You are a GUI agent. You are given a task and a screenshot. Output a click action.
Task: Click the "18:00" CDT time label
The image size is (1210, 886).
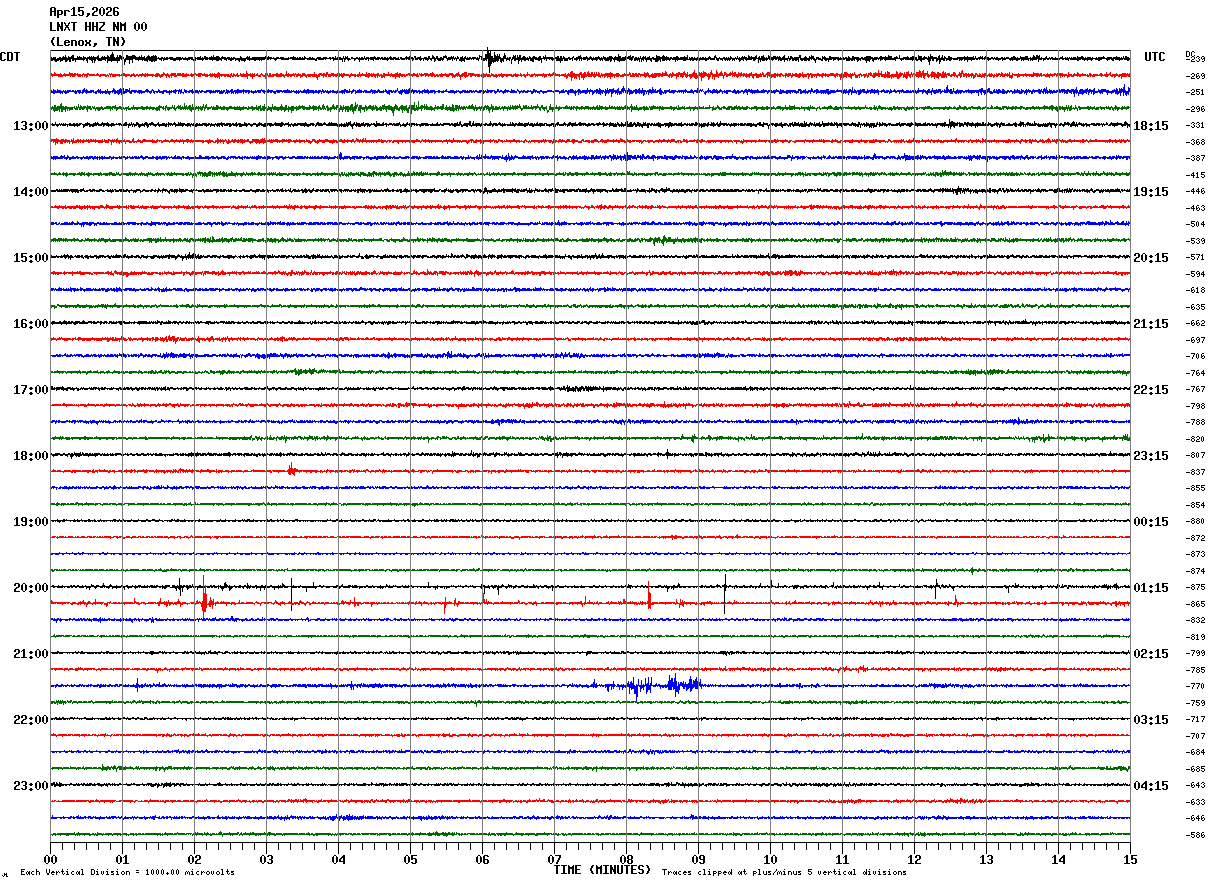click(x=31, y=456)
